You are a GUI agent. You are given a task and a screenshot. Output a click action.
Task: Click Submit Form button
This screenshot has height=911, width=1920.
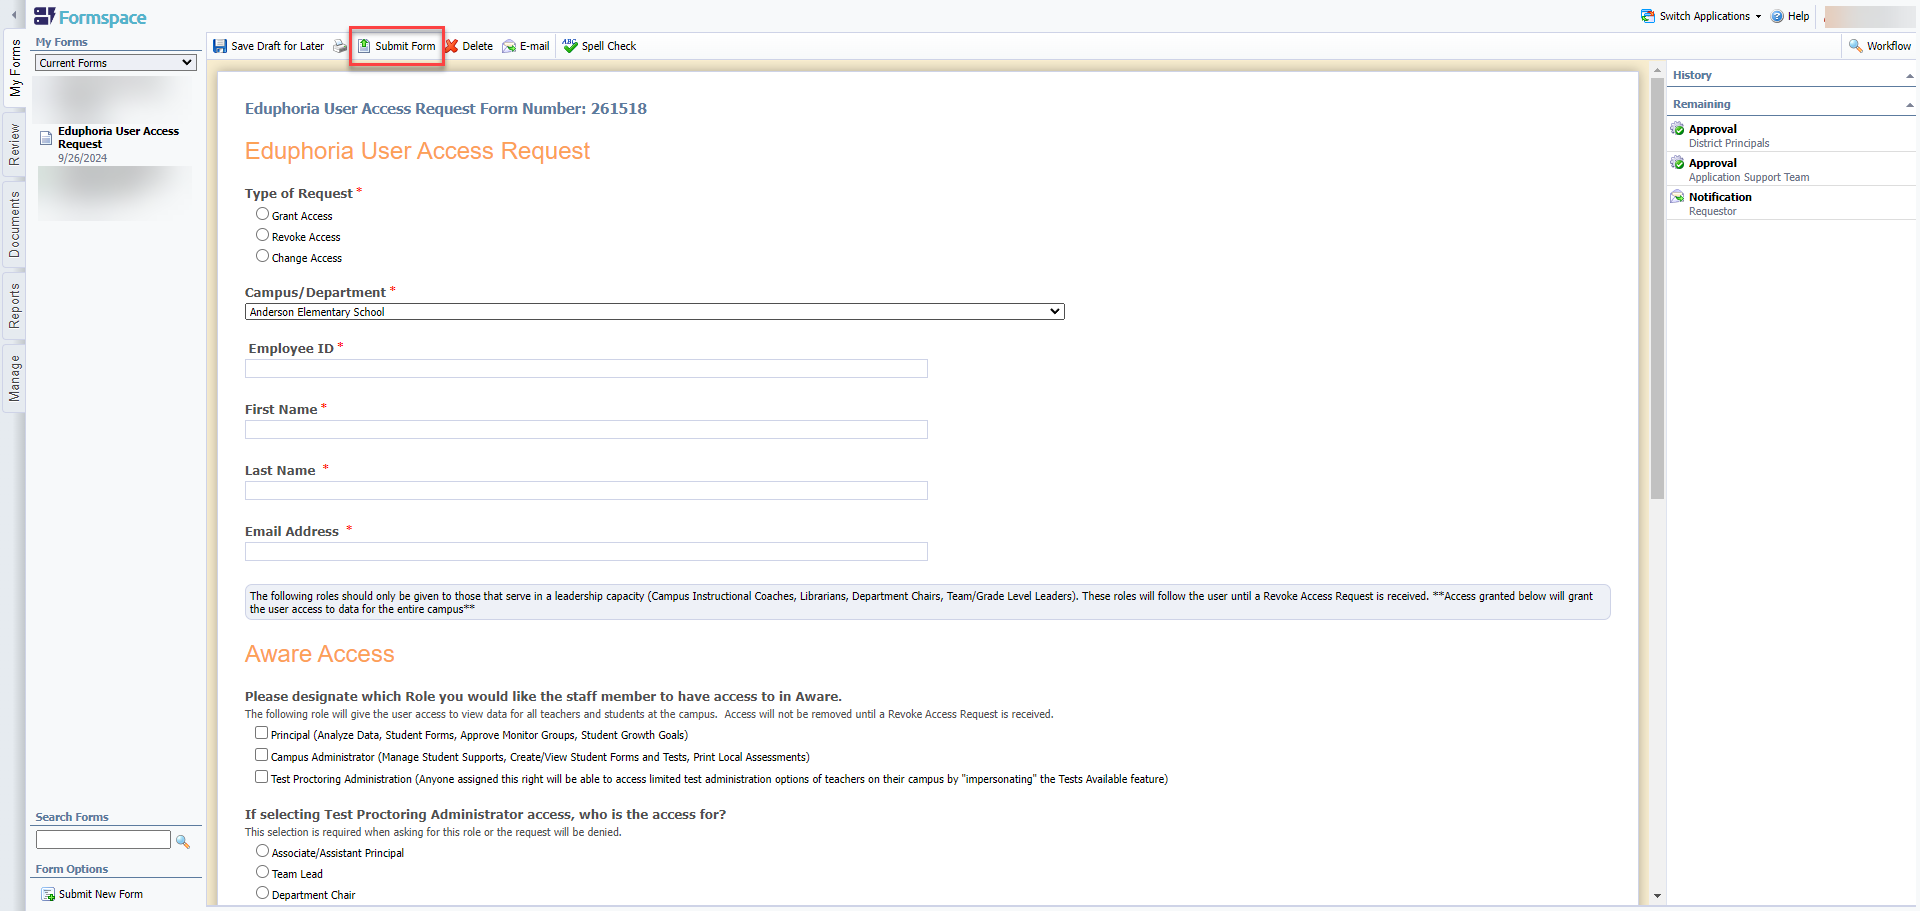pos(397,46)
